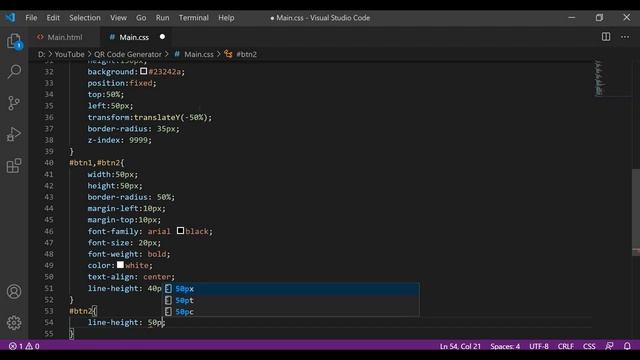Open the Help menu
The height and width of the screenshot is (360, 640).
pyautogui.click(x=226, y=18)
